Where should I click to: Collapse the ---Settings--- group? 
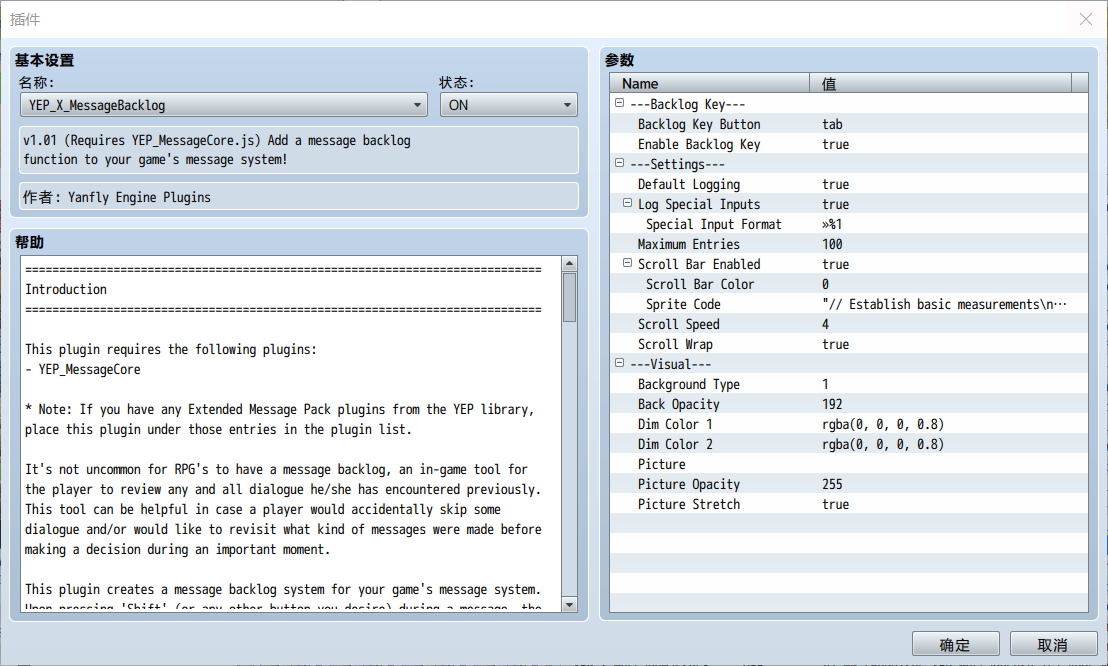click(x=620, y=163)
